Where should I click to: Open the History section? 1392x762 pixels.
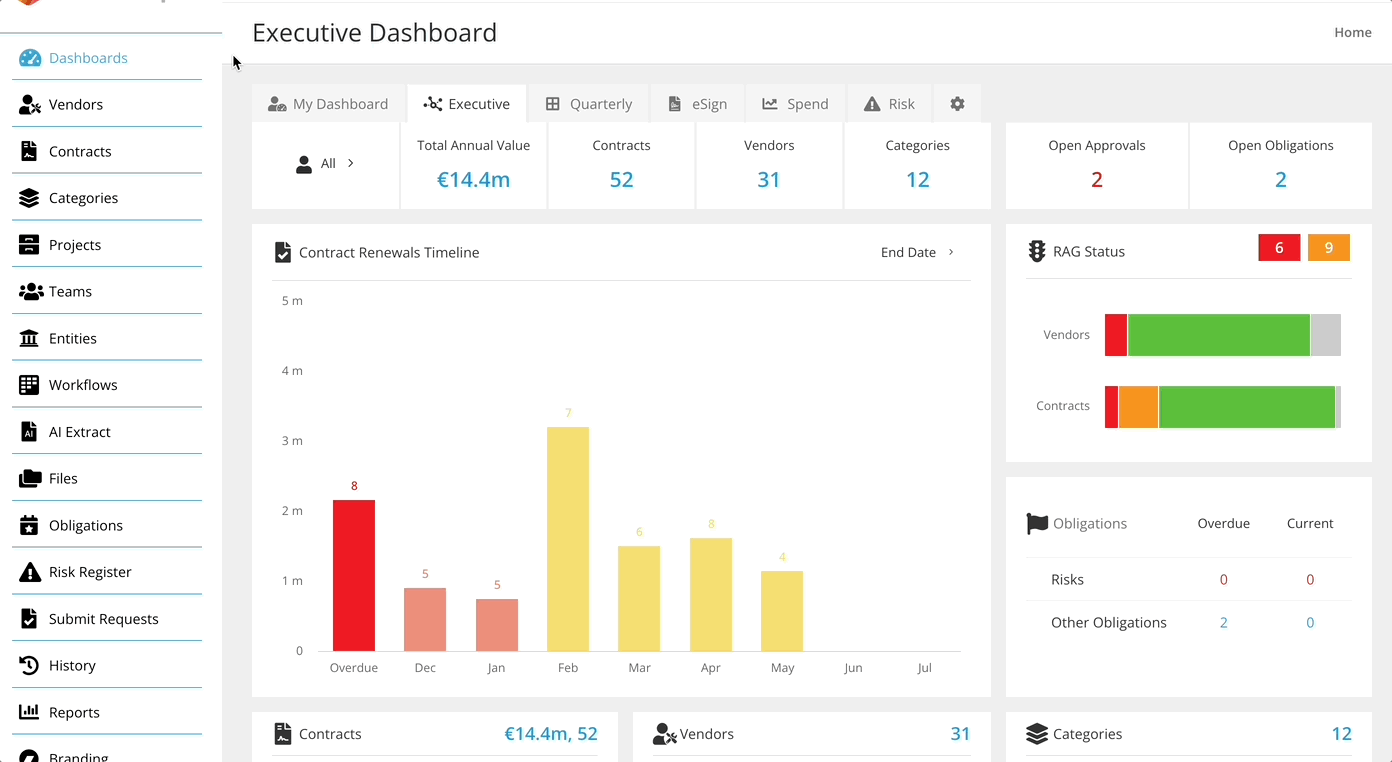72,665
